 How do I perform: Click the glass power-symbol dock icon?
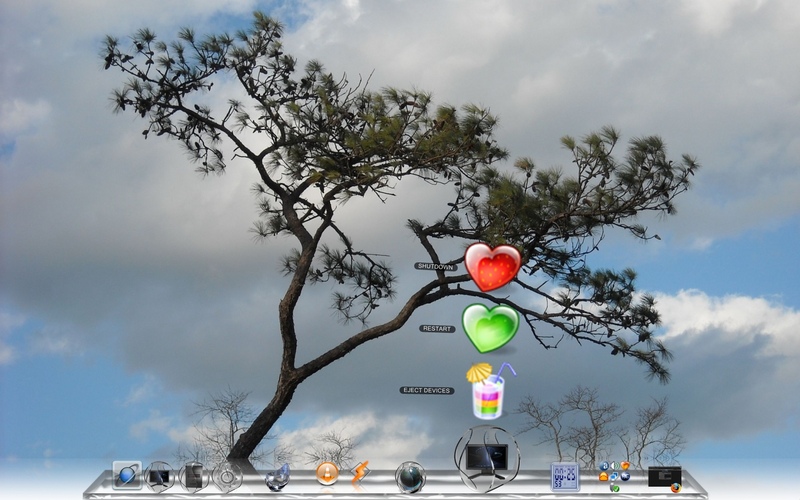tap(227, 477)
